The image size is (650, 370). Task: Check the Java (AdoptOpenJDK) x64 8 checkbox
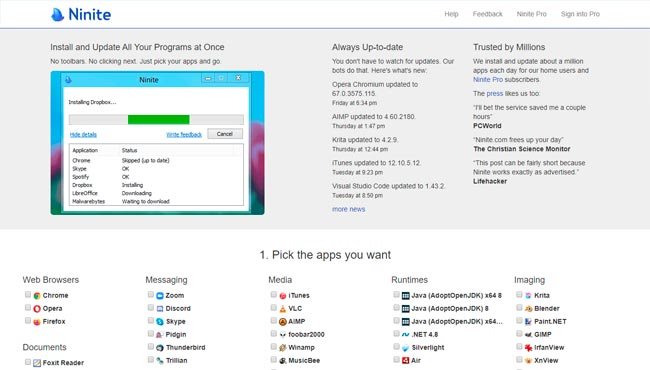396,295
